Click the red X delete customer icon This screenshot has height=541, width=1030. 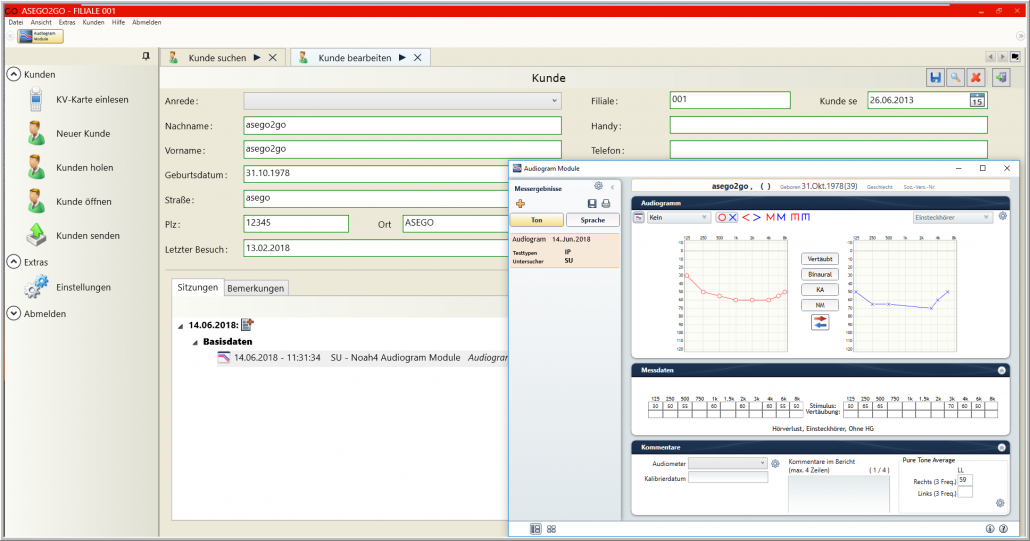(x=976, y=77)
